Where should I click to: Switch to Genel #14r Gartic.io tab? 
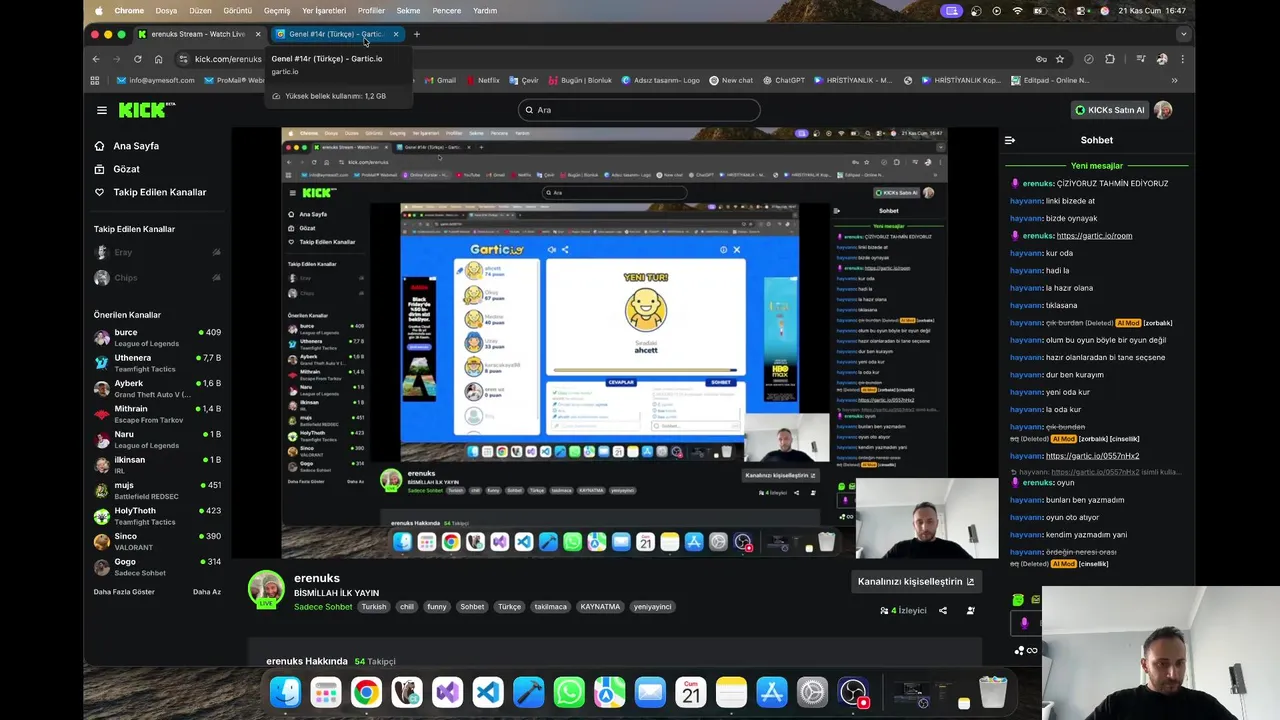point(336,34)
